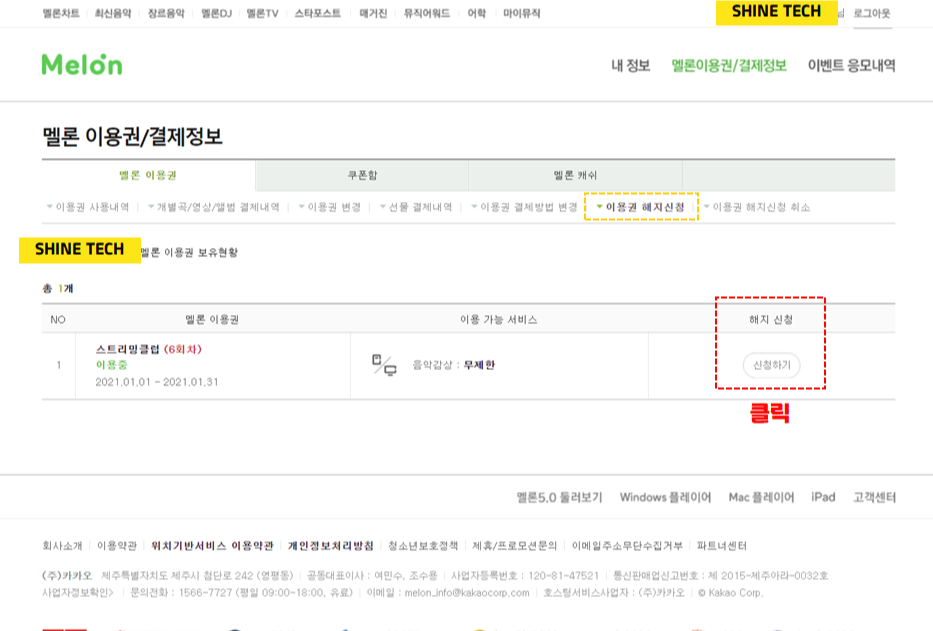Open the iPad link
Screen dimensions: 933x631
pos(824,497)
